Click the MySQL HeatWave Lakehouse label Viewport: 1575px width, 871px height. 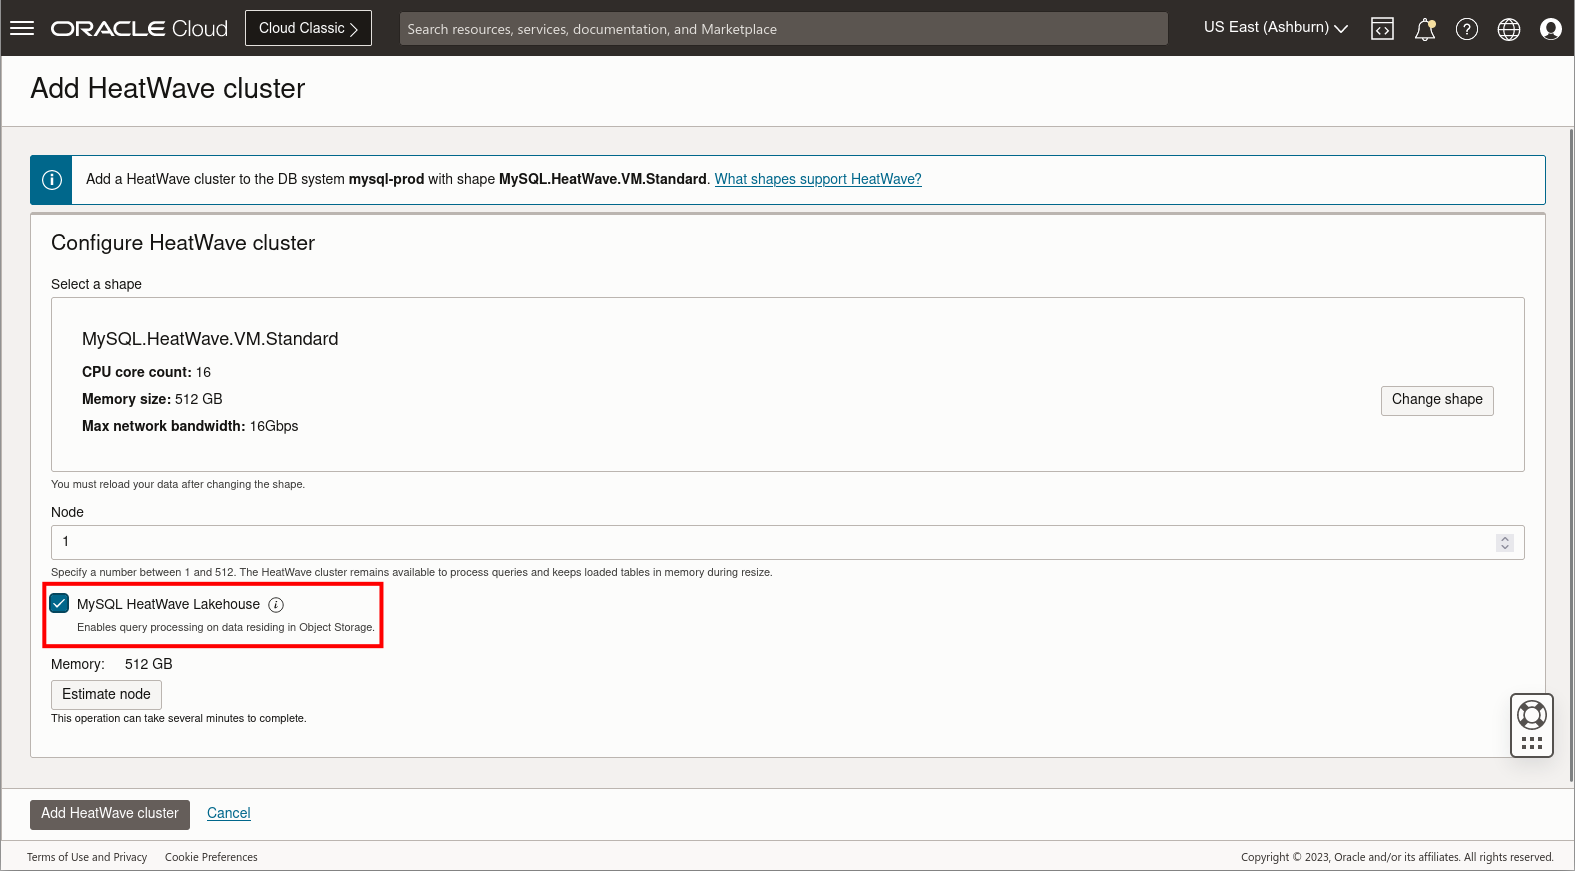pos(168,605)
